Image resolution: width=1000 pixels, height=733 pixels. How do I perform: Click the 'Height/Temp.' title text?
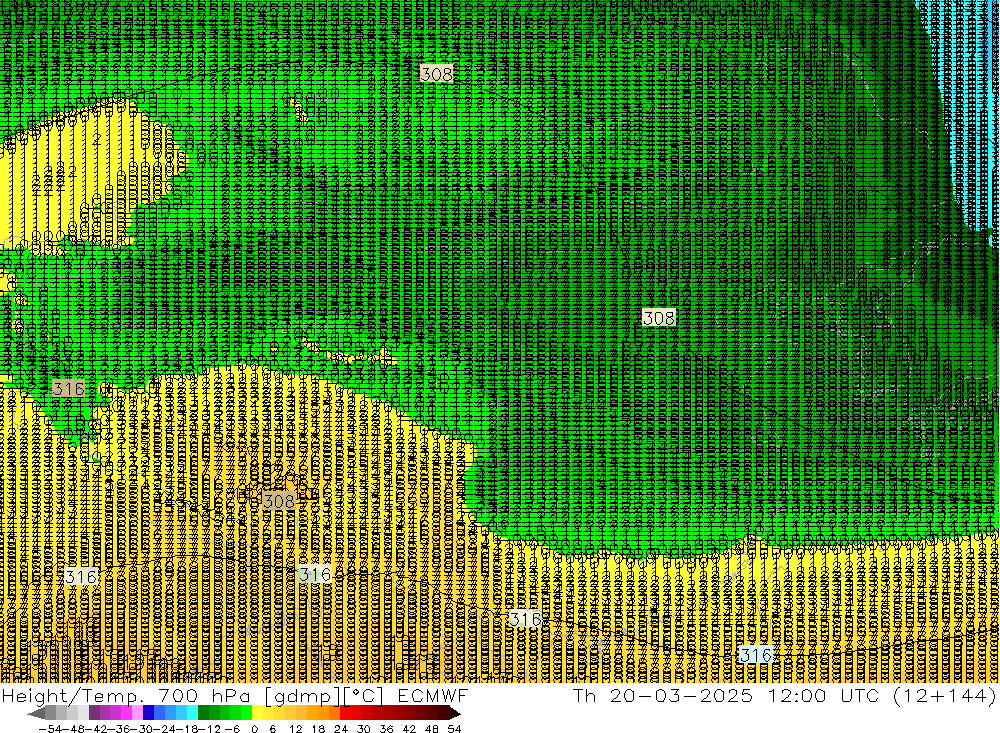(73, 695)
